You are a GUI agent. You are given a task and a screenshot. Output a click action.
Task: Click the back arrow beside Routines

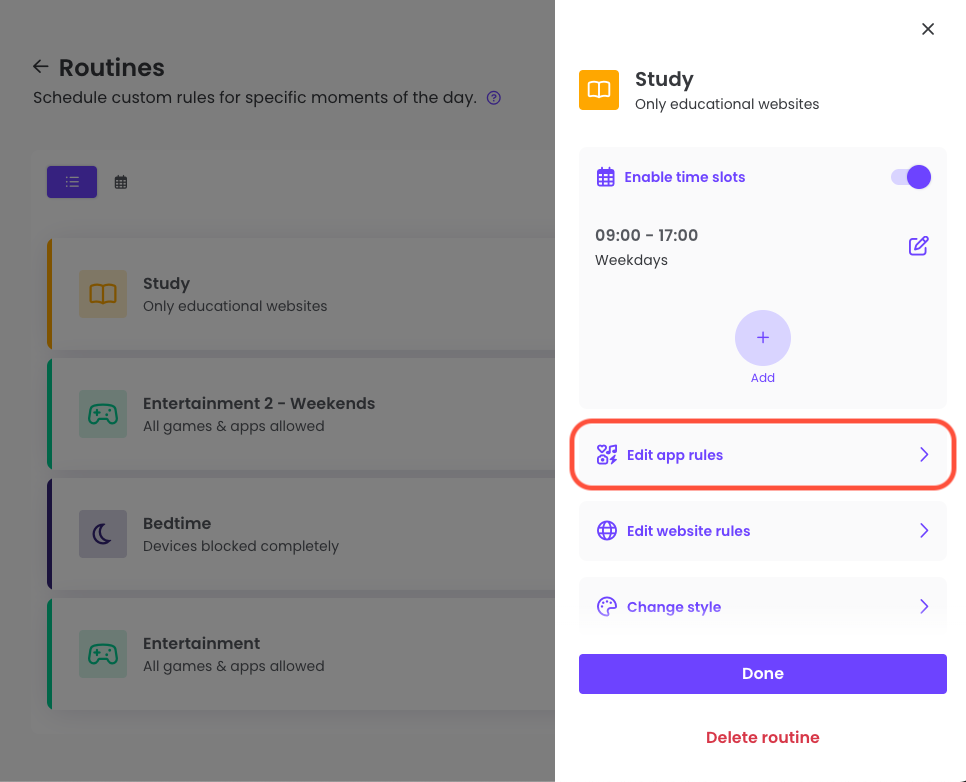click(x=40, y=67)
